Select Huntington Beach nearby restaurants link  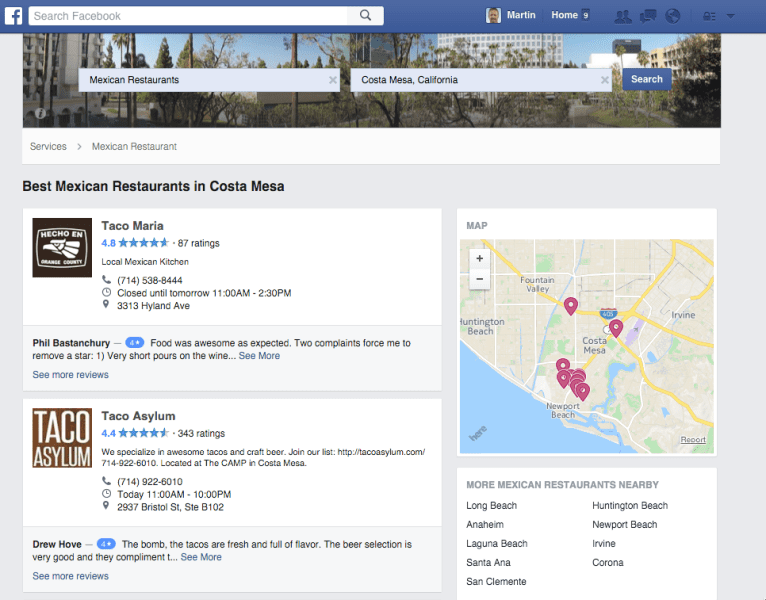point(630,506)
